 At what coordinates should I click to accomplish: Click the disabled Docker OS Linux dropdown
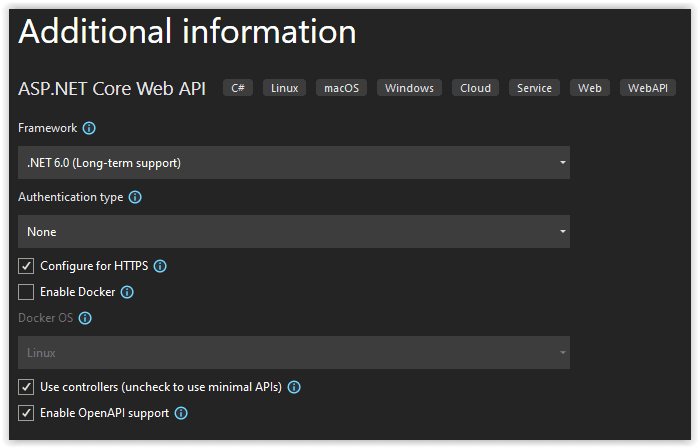tap(294, 353)
